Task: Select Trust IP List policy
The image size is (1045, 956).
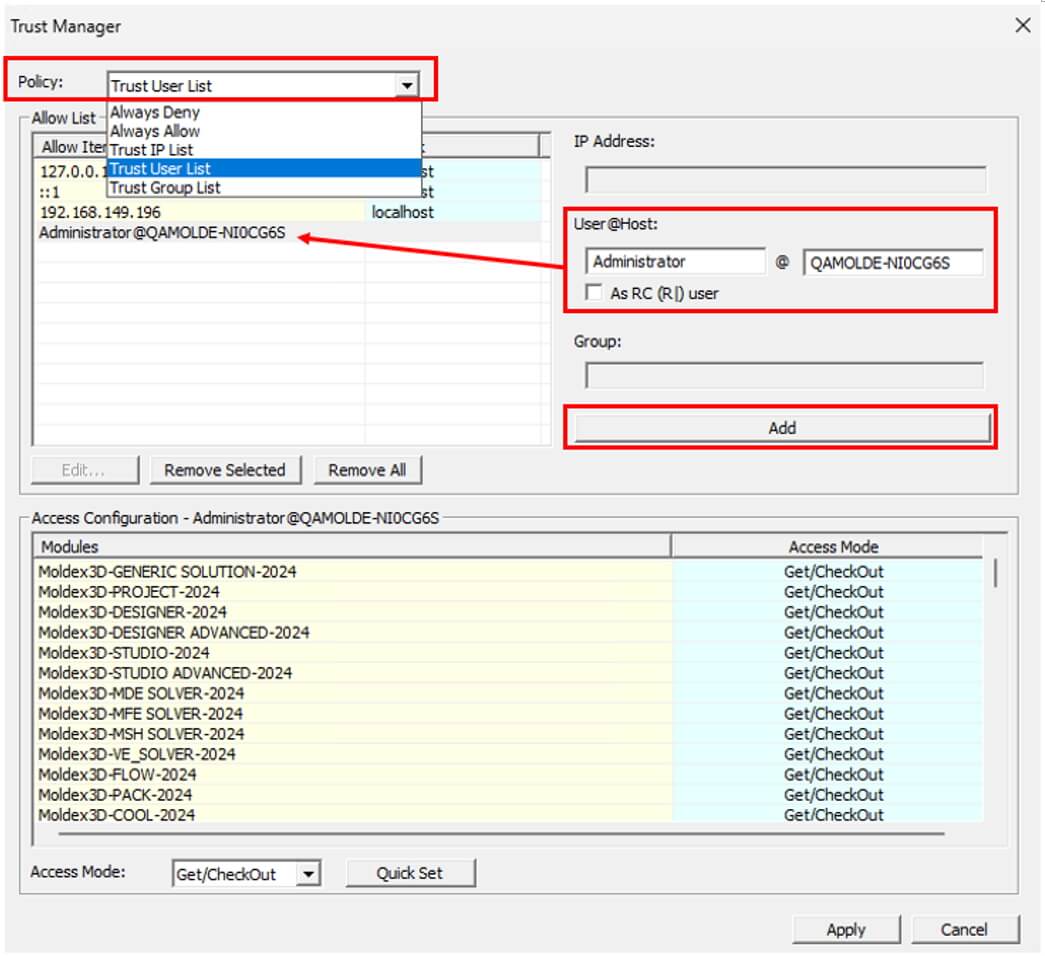Action: coord(264,149)
